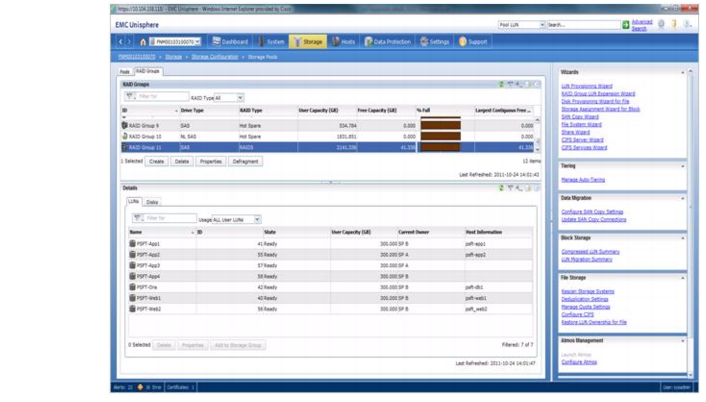Switch to the RAID Groups tab
Image resolution: width=706 pixels, height=402 pixels.
tap(148, 71)
